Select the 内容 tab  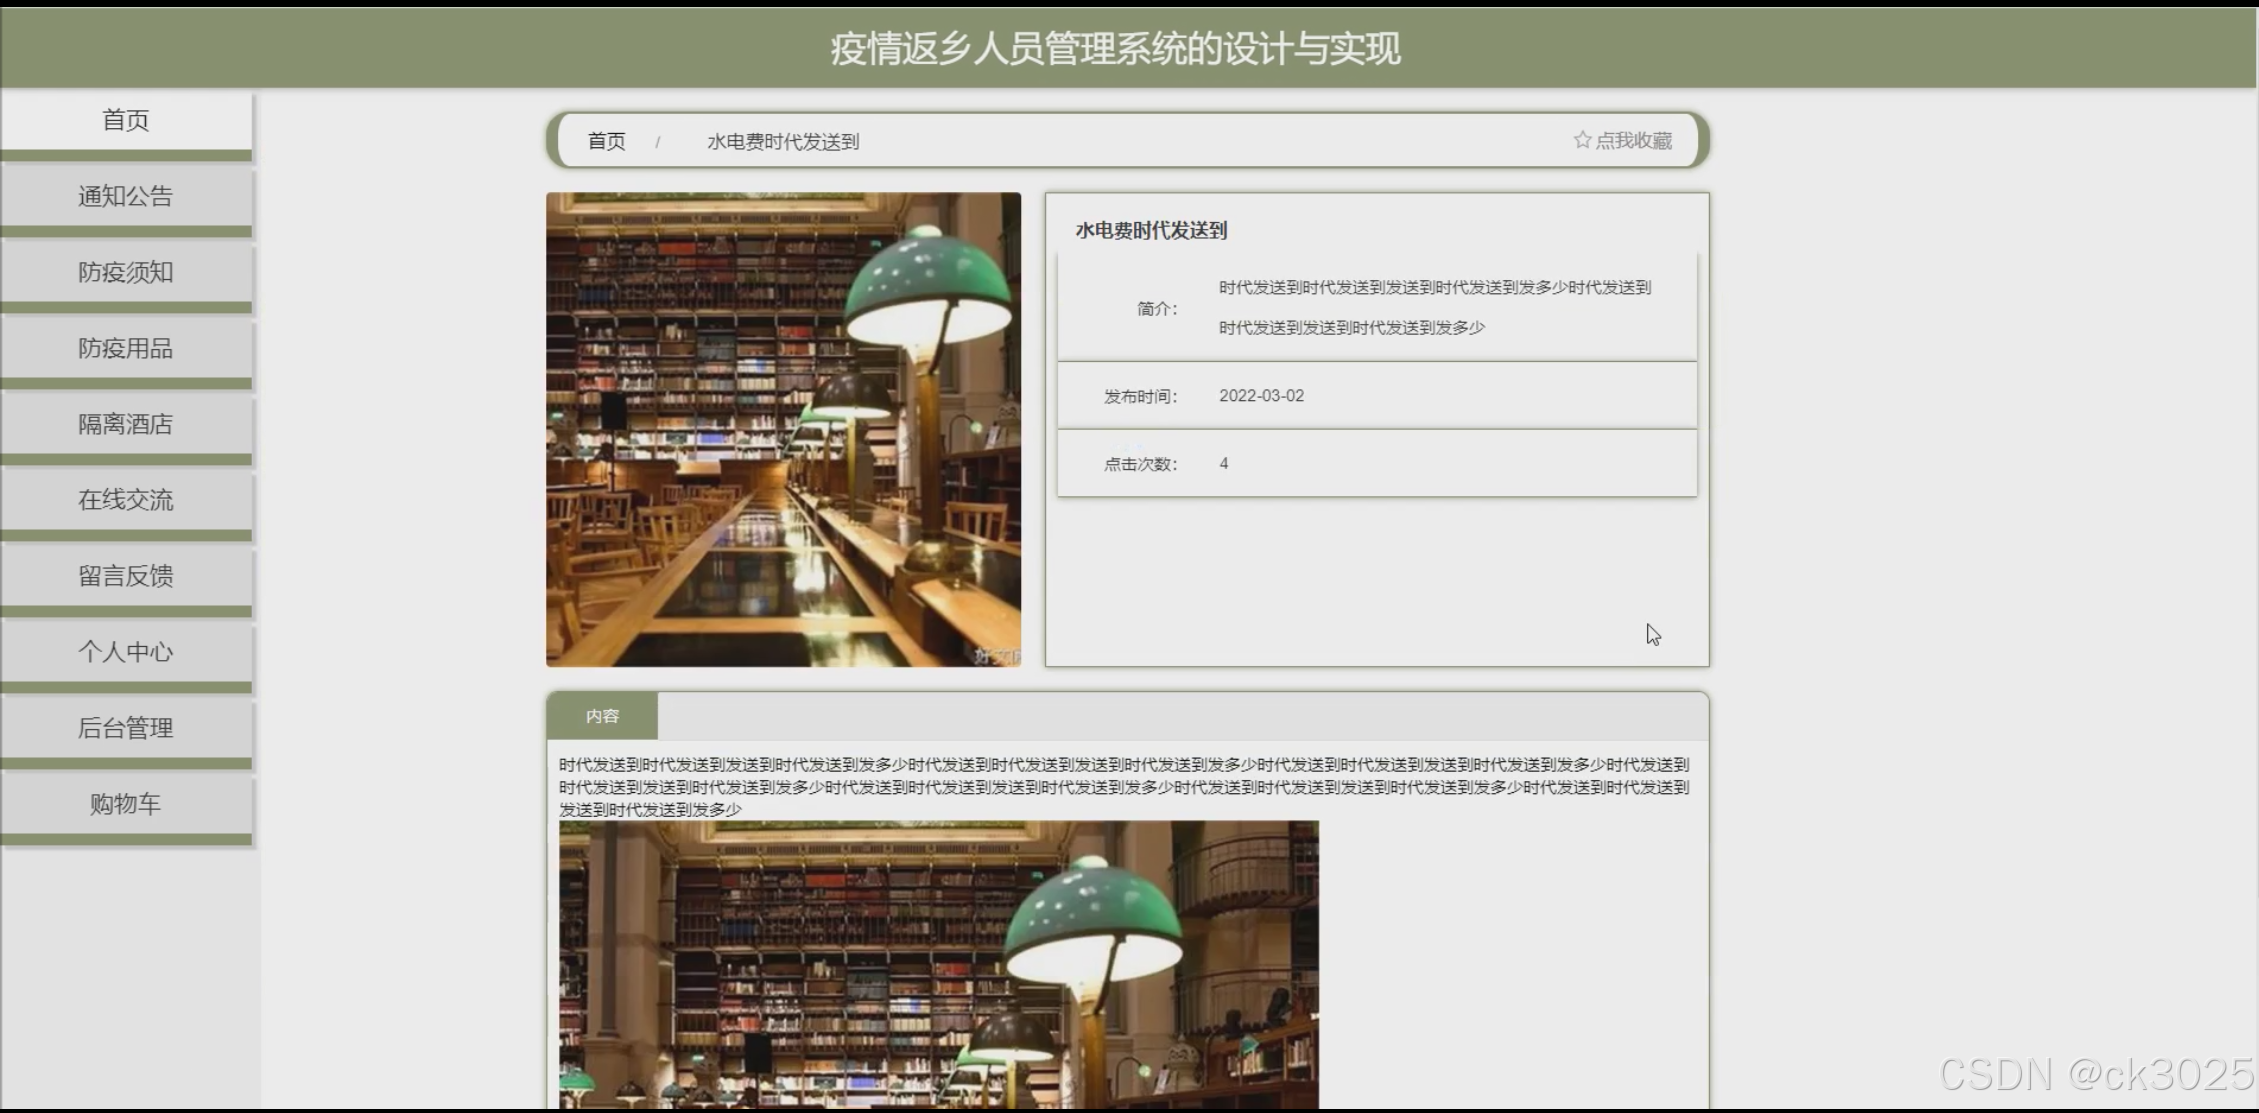602,716
